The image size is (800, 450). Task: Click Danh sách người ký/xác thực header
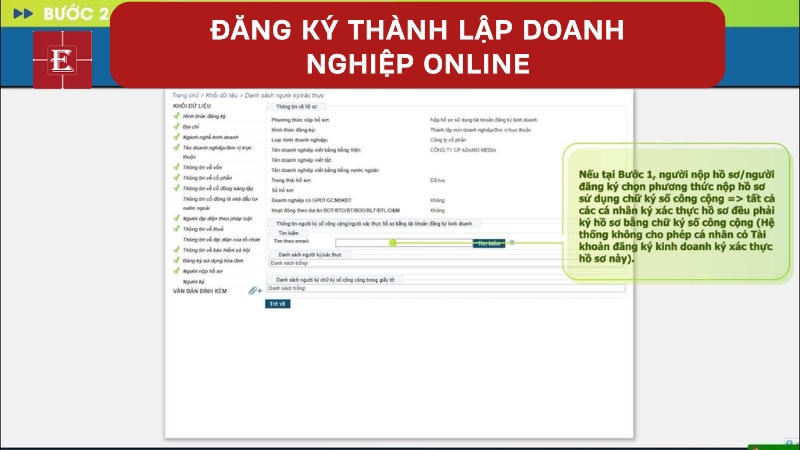pos(310,255)
